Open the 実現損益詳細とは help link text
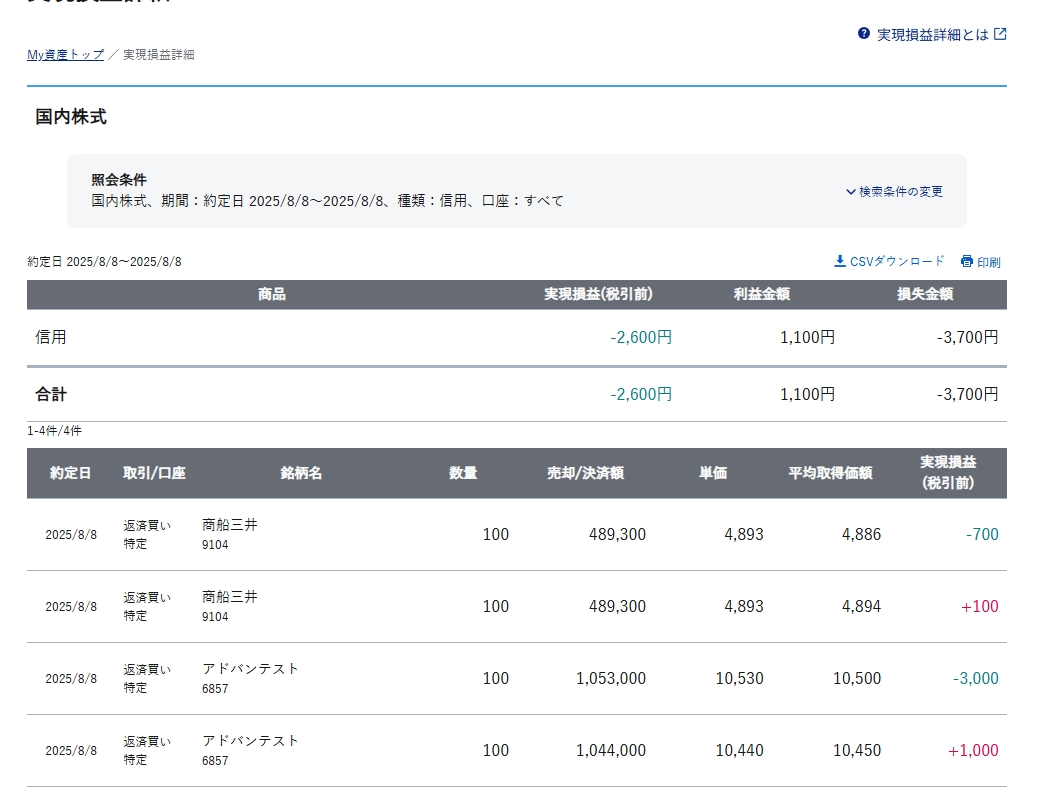This screenshot has width=1056, height=807. click(932, 35)
